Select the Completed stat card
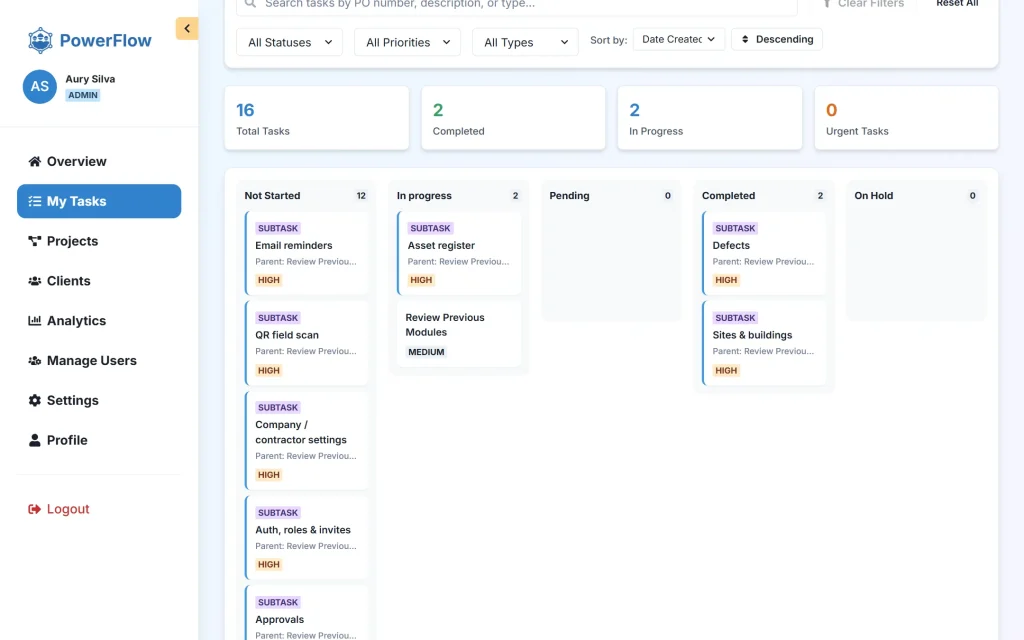1024x640 pixels. point(513,118)
